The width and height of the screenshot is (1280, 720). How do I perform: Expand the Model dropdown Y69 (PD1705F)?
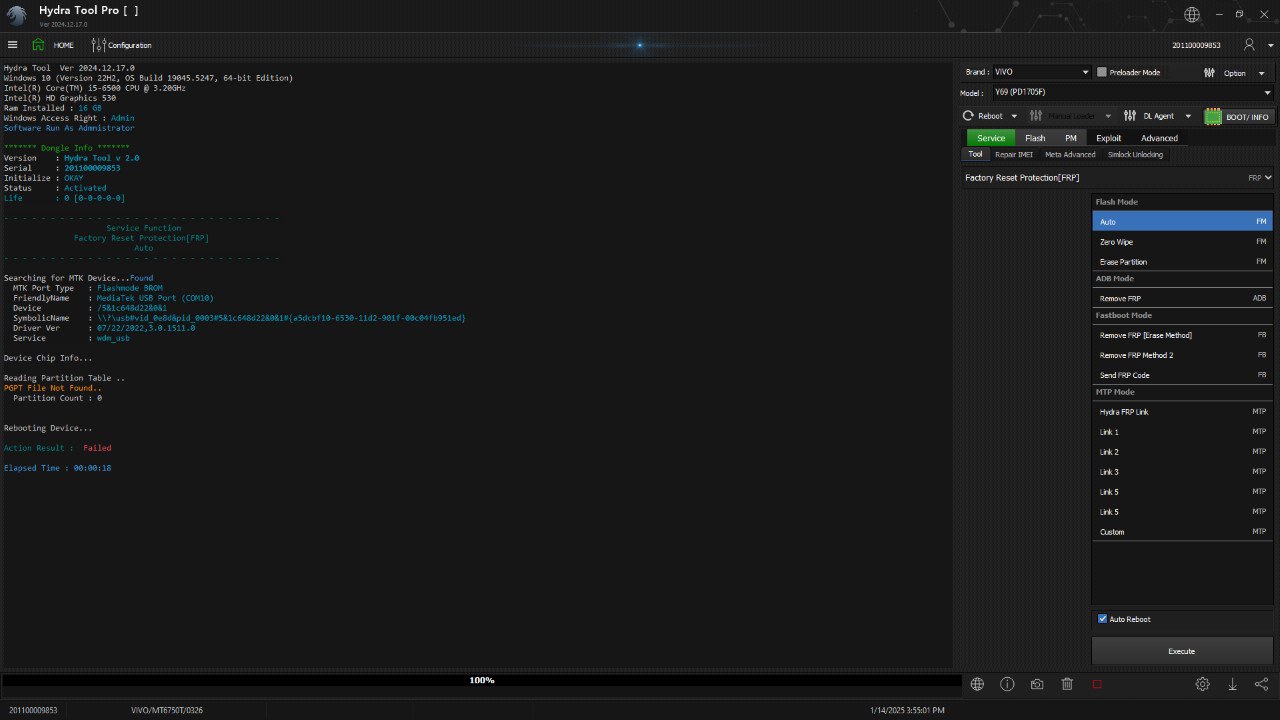(x=1131, y=93)
